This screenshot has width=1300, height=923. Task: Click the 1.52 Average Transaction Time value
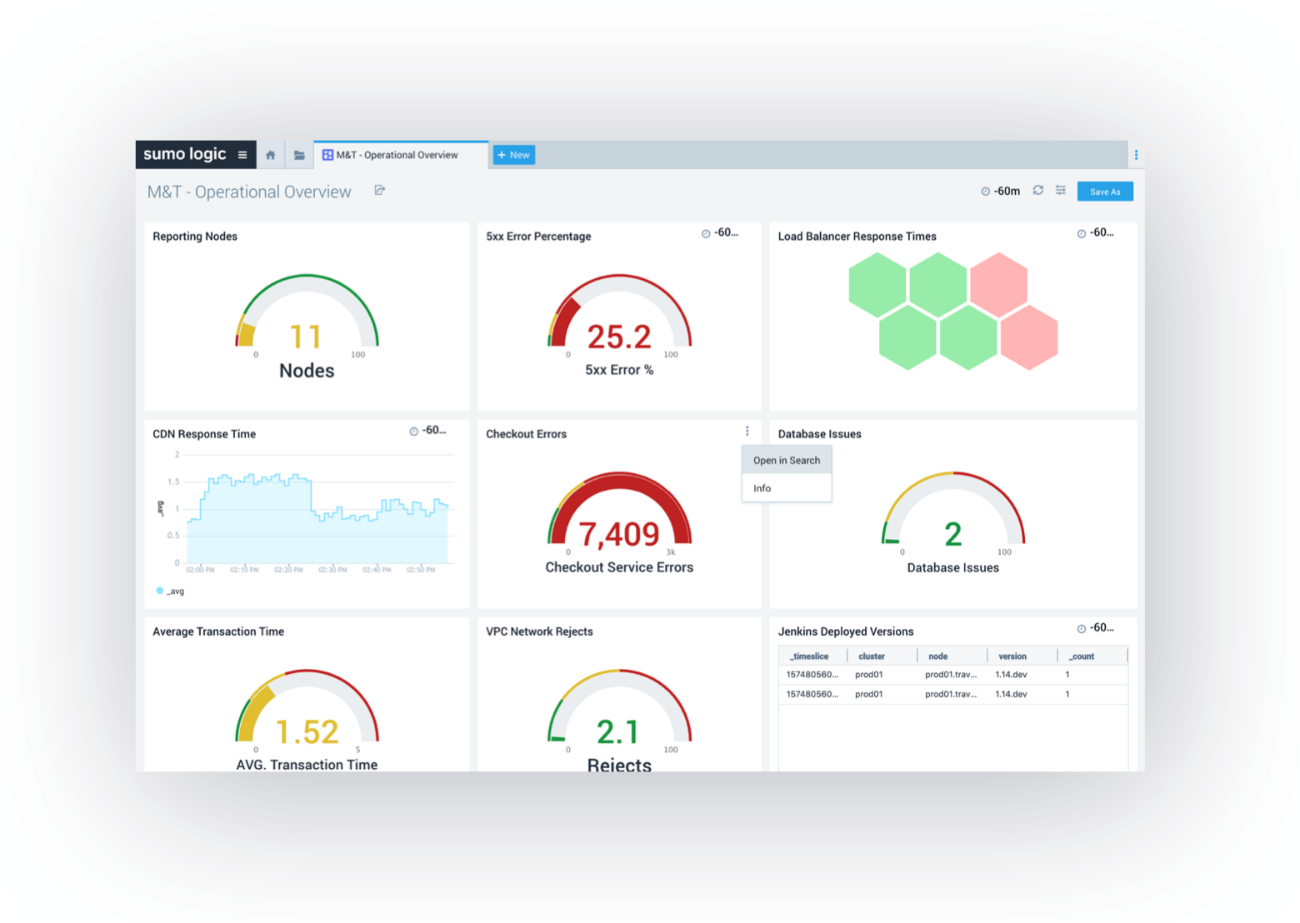tap(306, 732)
